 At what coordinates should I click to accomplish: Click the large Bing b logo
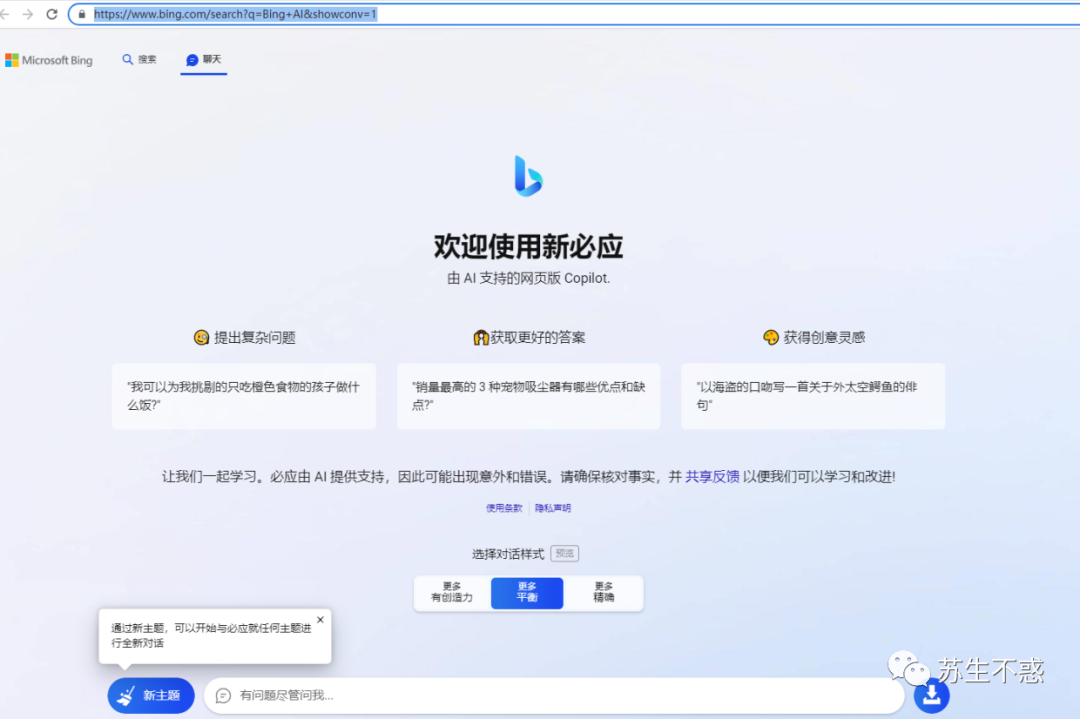528,176
